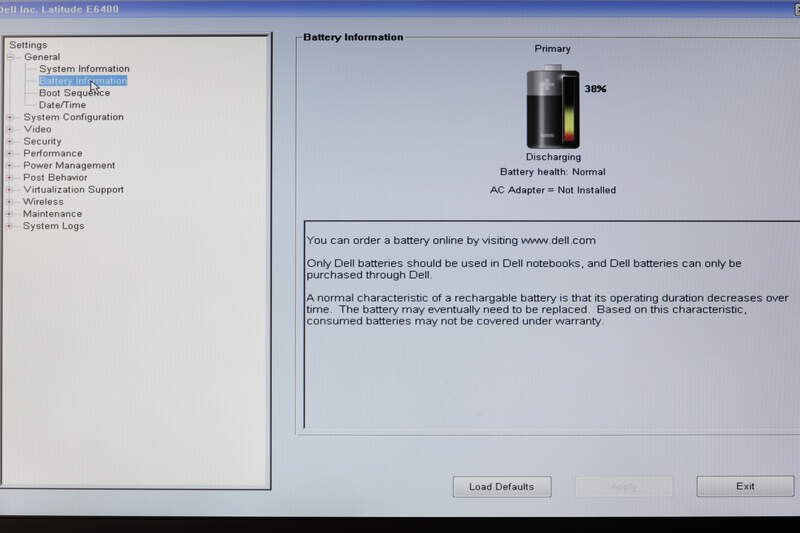Select Power Management label
This screenshot has height=533, width=800.
coord(69,166)
